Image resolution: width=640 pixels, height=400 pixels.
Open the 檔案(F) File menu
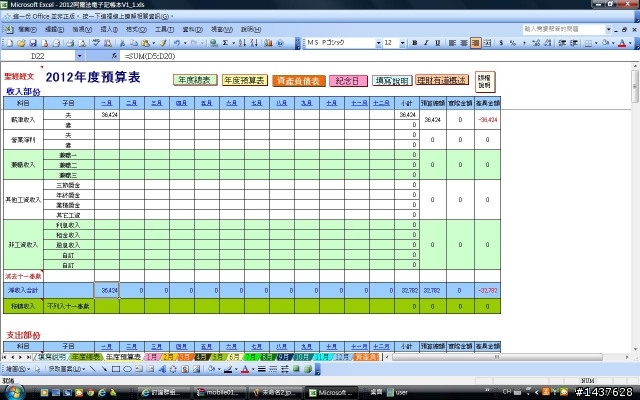[27, 29]
